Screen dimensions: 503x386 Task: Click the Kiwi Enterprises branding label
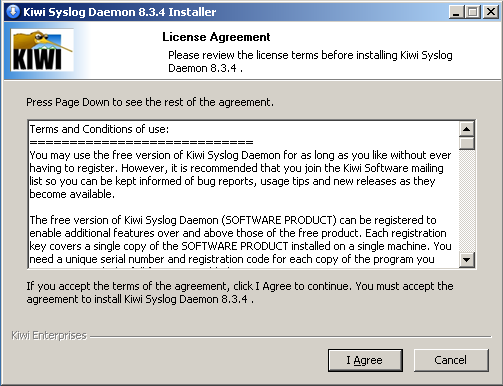tap(49, 335)
